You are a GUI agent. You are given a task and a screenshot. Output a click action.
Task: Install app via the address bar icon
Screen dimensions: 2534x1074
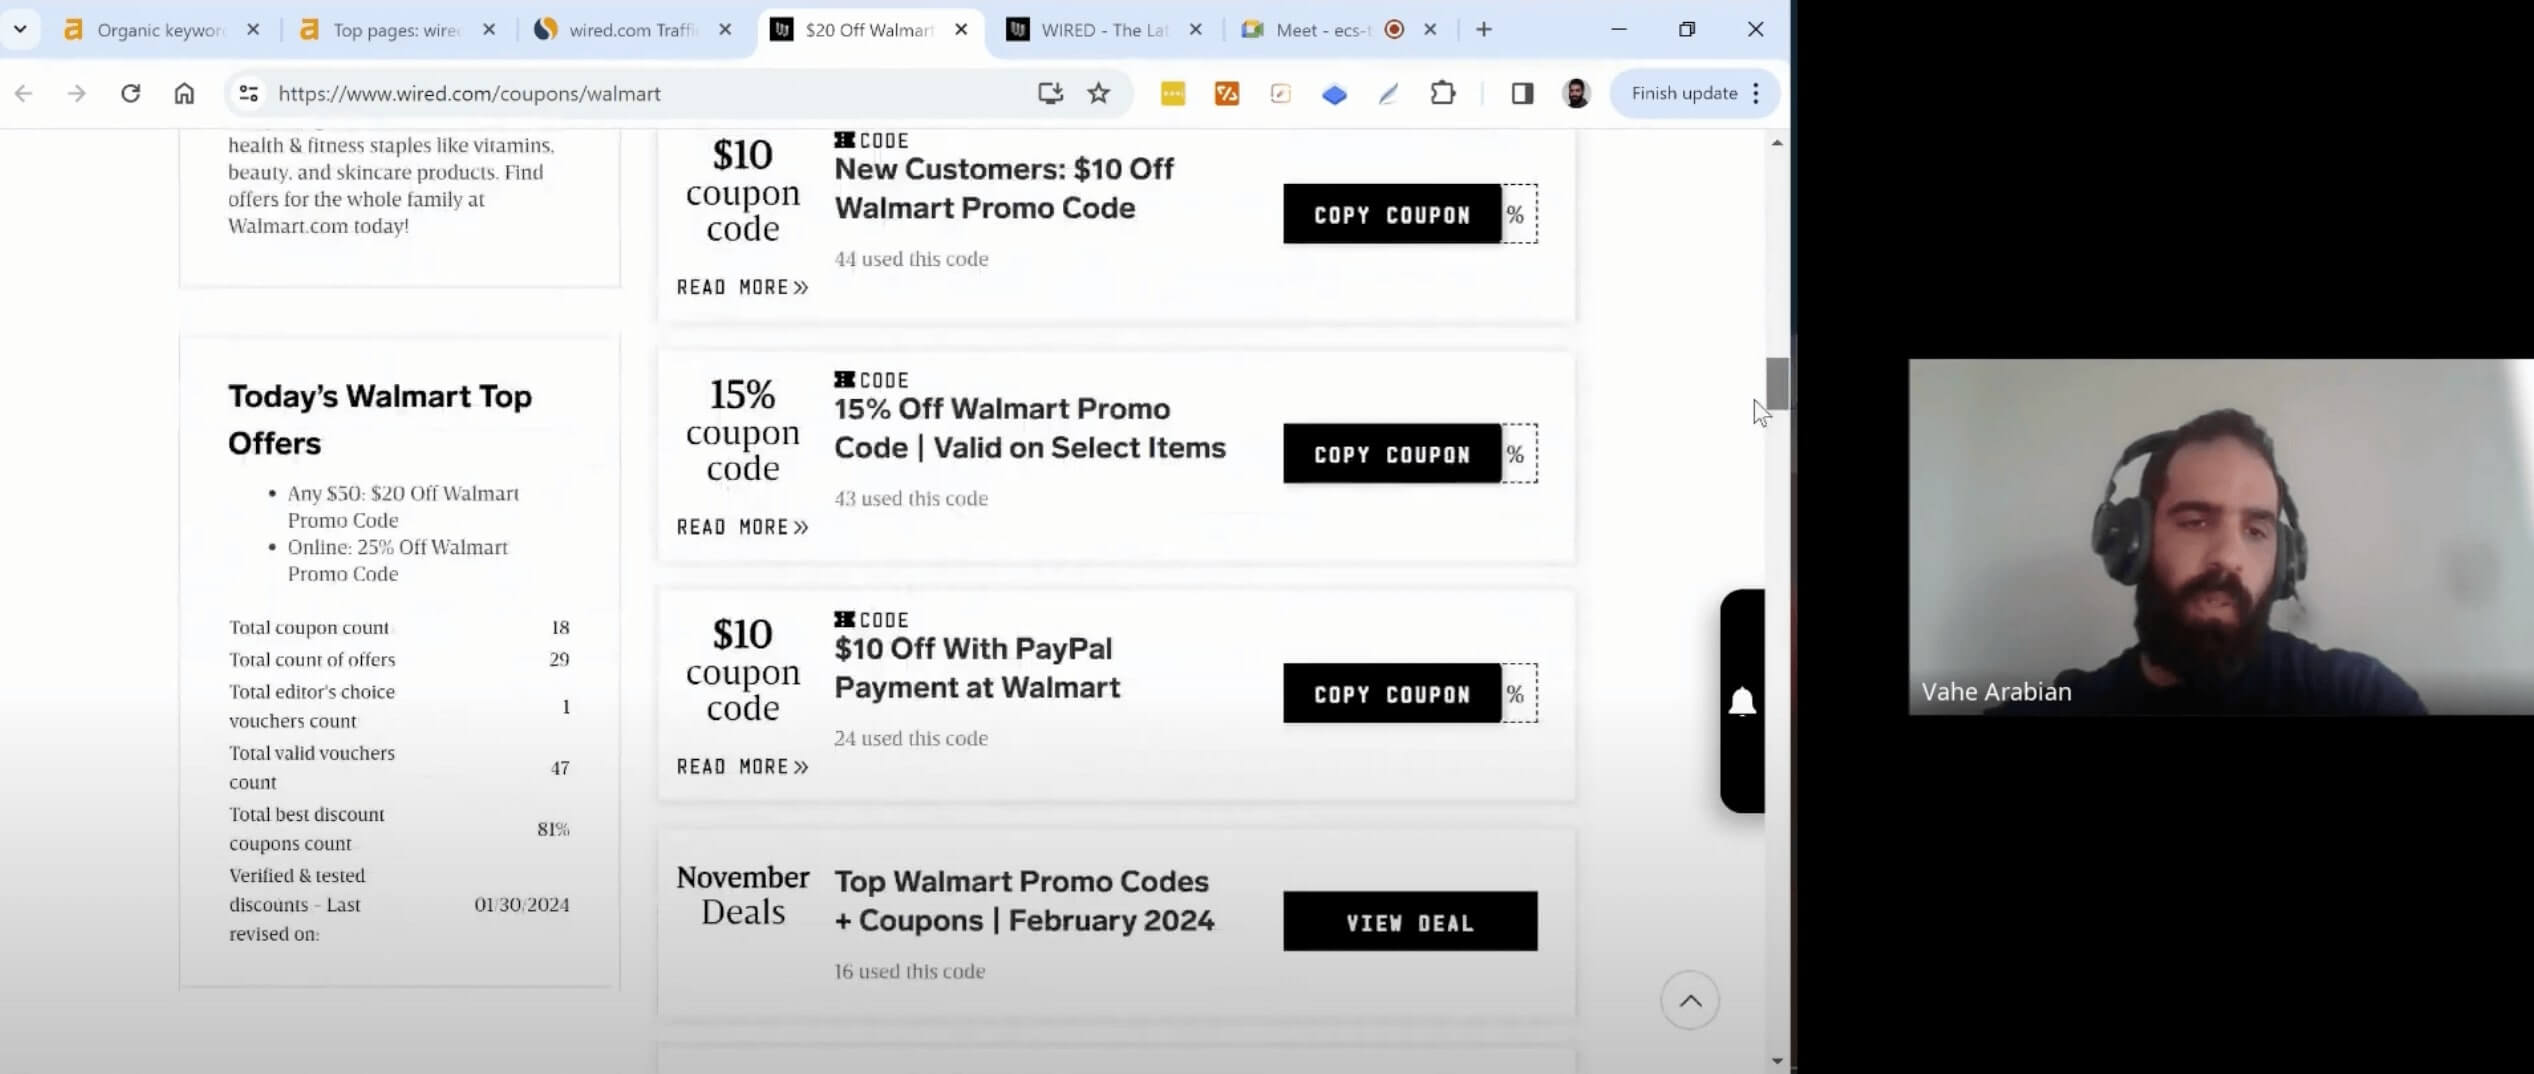pyautogui.click(x=1049, y=93)
